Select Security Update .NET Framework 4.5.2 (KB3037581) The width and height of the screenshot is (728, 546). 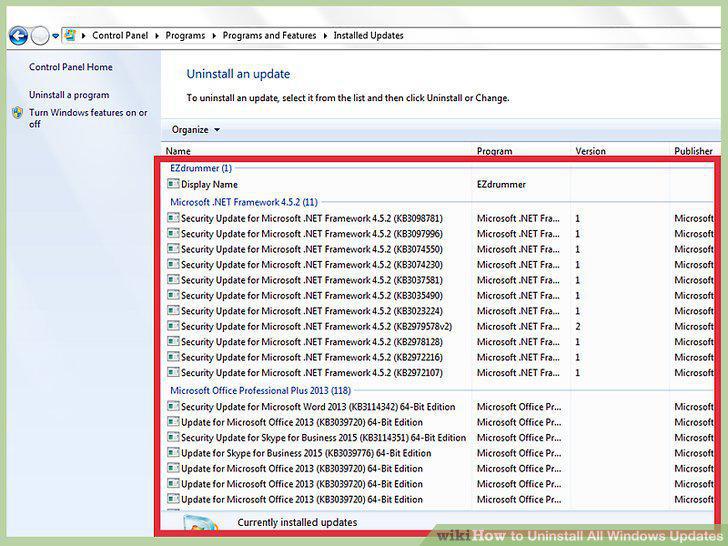pyautogui.click(x=312, y=280)
